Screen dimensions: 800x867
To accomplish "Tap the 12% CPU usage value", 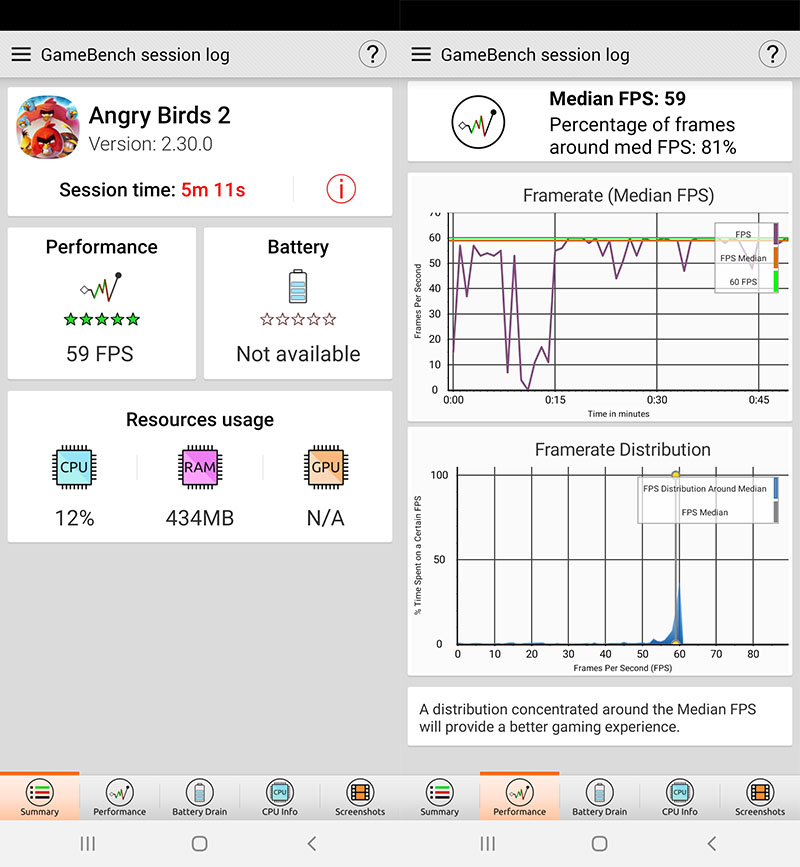I will tap(74, 518).
